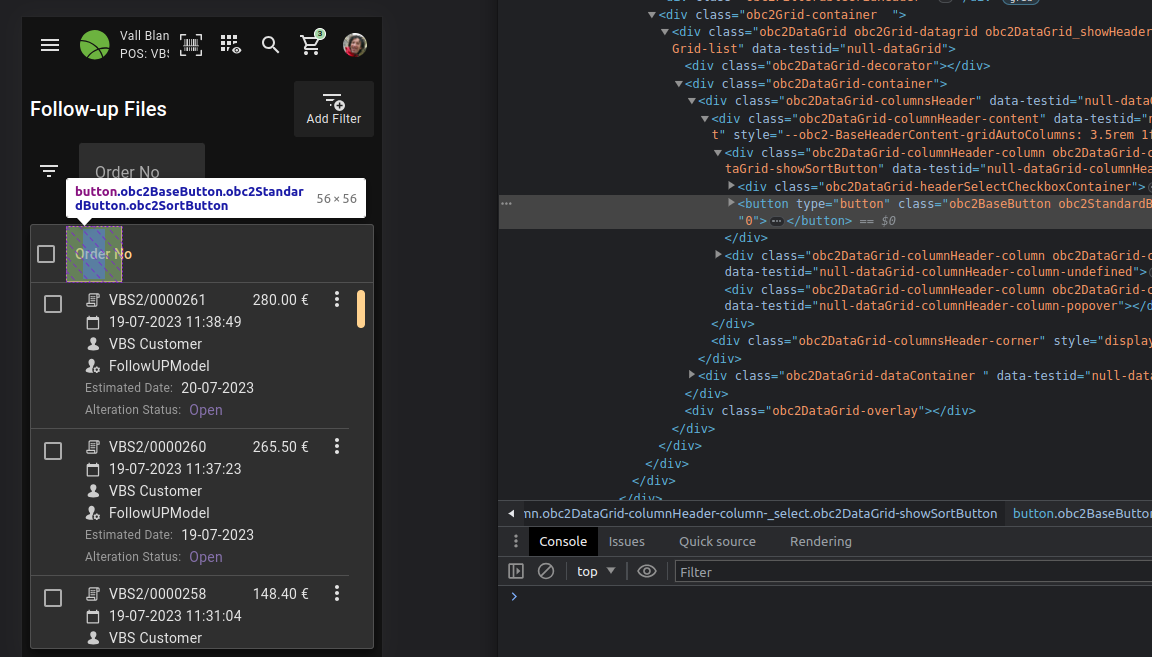Open the shopping cart
Screen dimensions: 1152x657
click(x=311, y=45)
